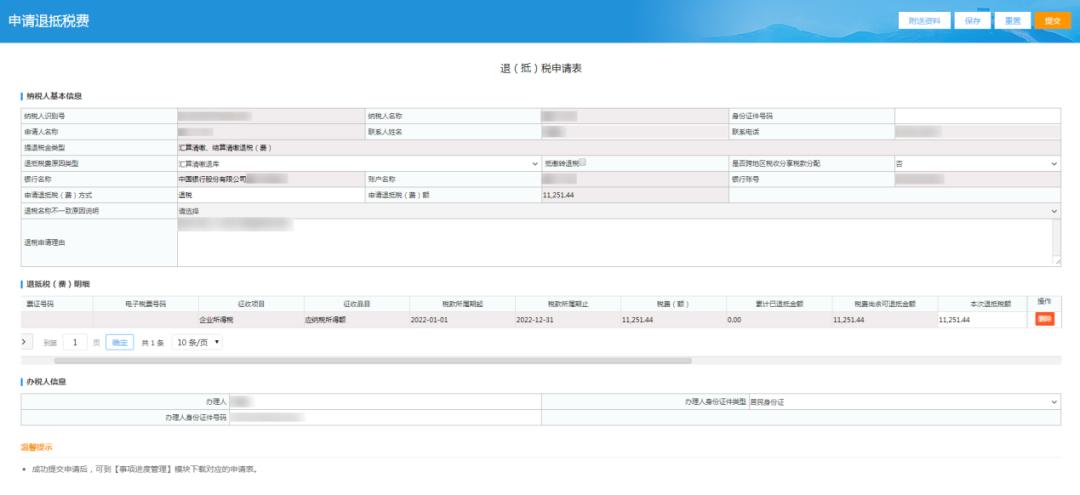Screen dimensions: 1080x495
Task: Click the 税款所属期止 column header
Action: (x=568, y=304)
